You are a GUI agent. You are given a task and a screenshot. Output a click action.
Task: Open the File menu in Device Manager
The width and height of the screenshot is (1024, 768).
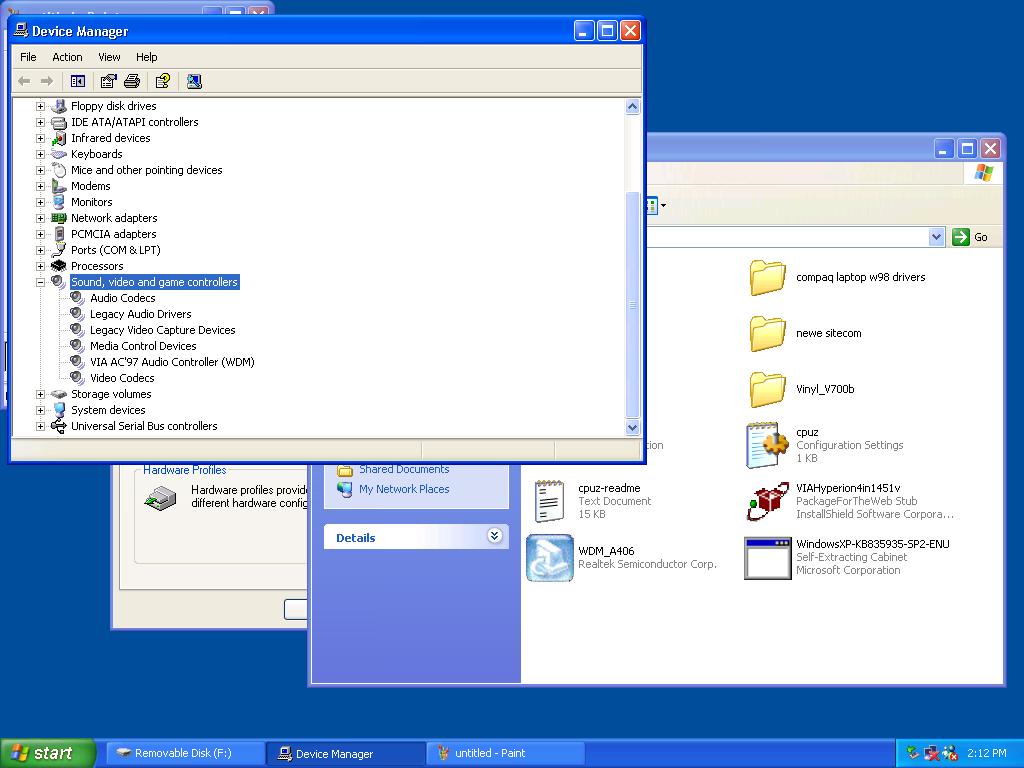28,57
